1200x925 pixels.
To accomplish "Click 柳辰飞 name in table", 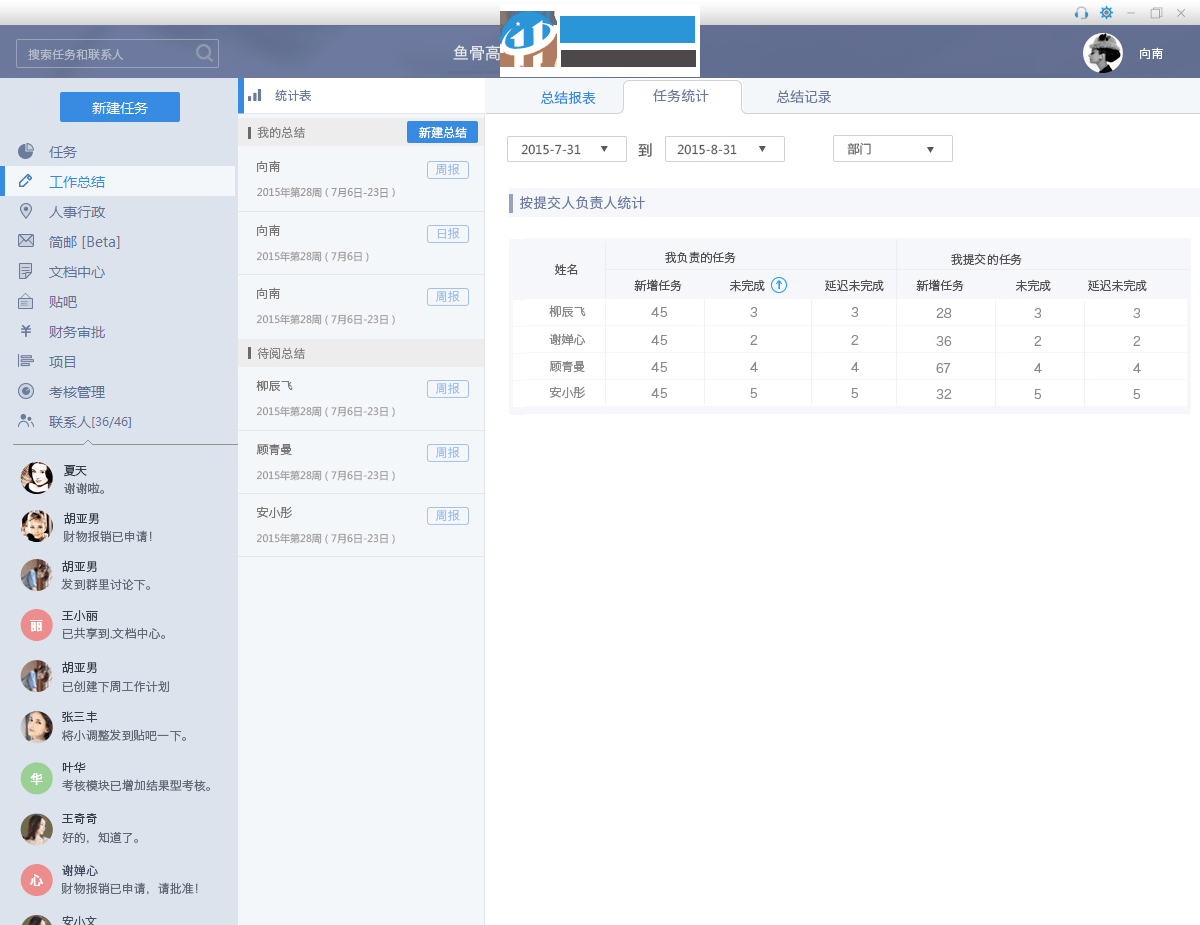I will (x=567, y=312).
